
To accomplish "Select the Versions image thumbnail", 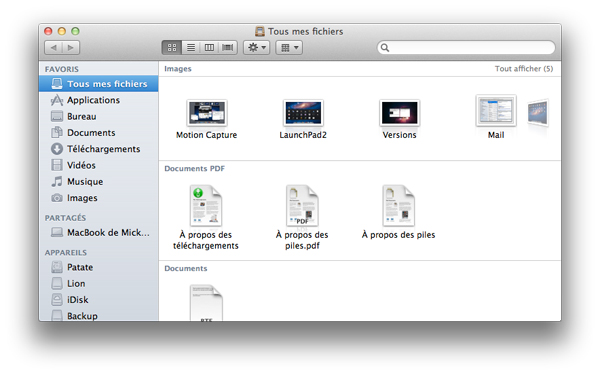I will pyautogui.click(x=399, y=113).
